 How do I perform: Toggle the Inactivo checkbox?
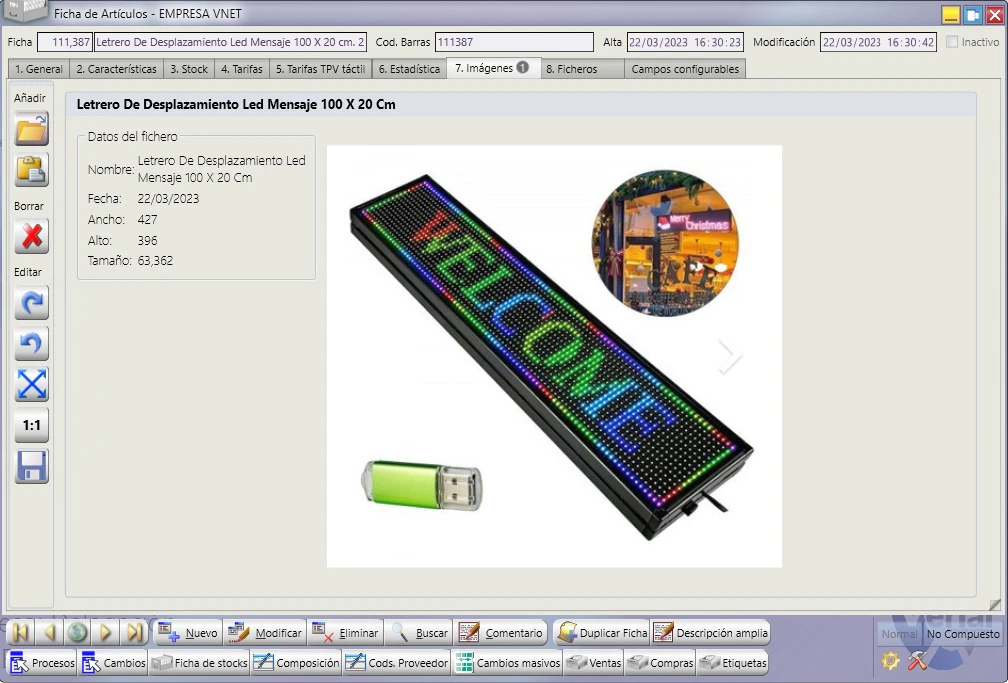point(952,42)
